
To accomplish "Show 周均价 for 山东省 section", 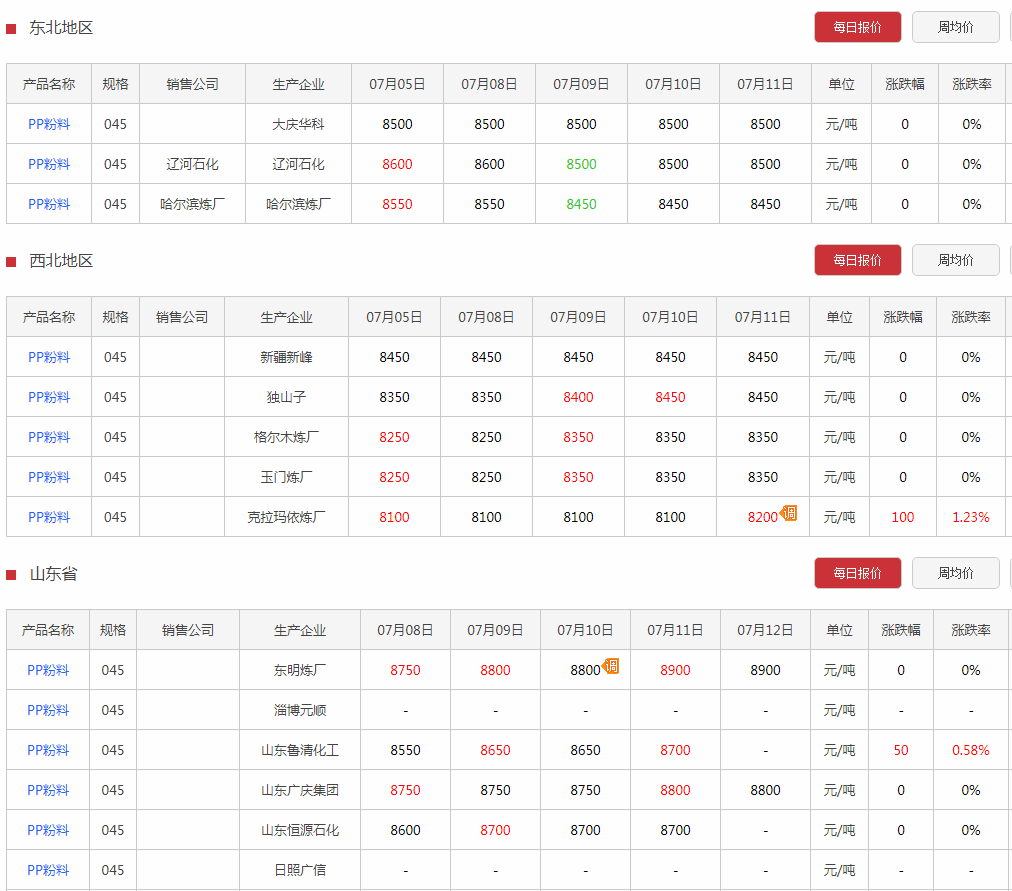I will [x=955, y=573].
